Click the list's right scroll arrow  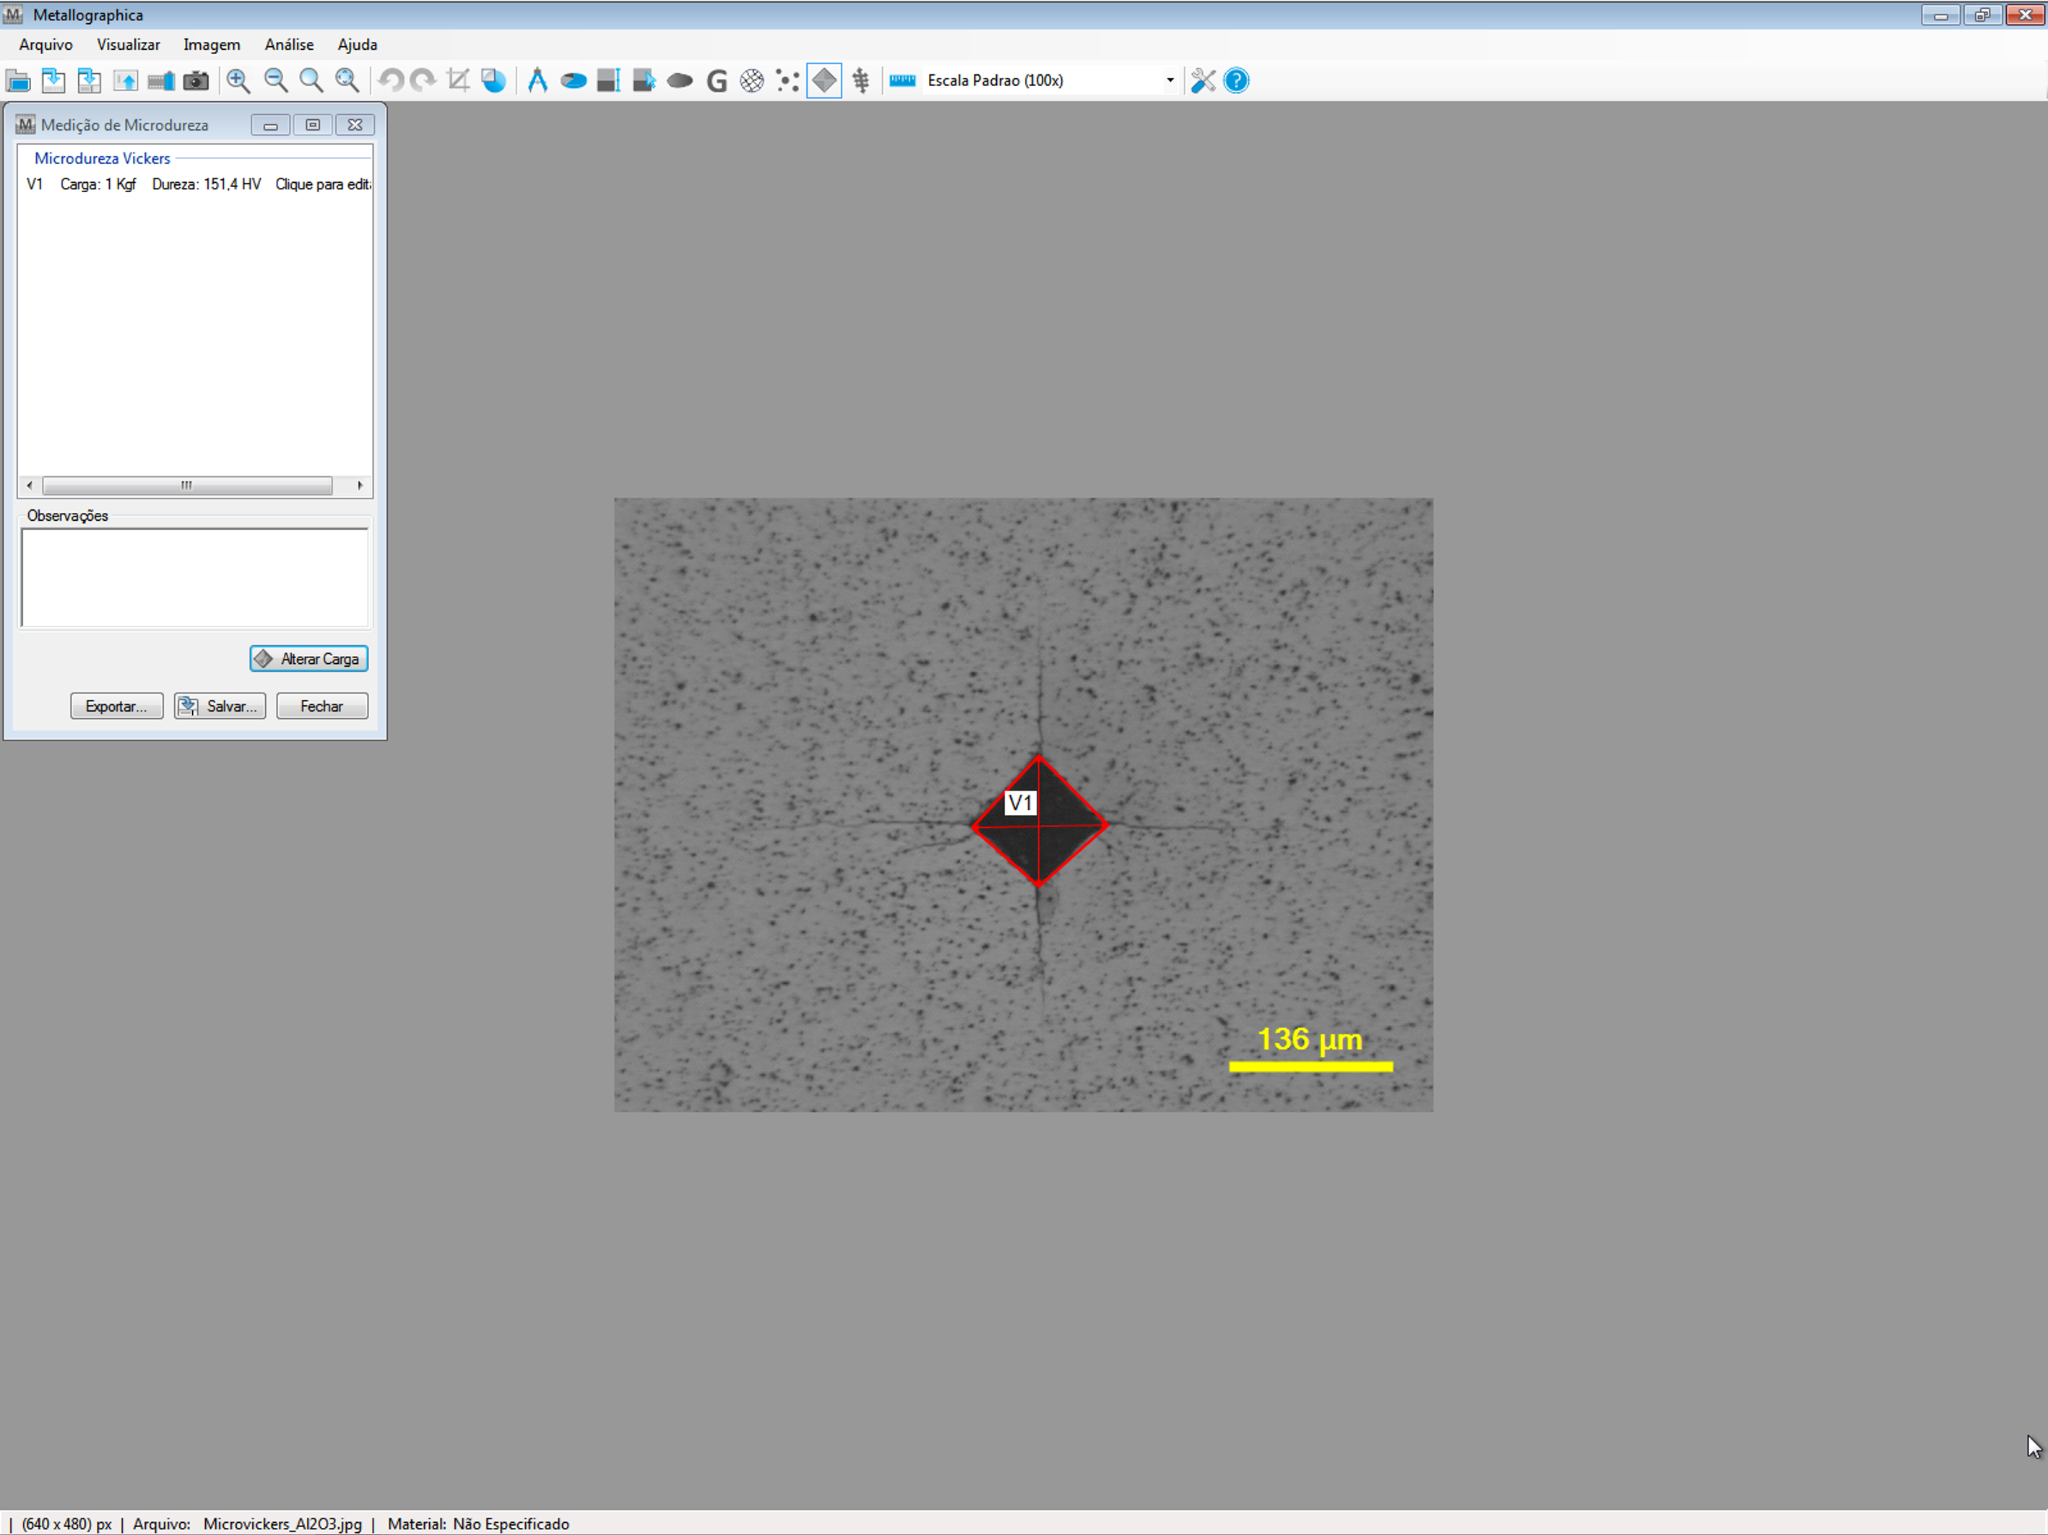click(361, 485)
